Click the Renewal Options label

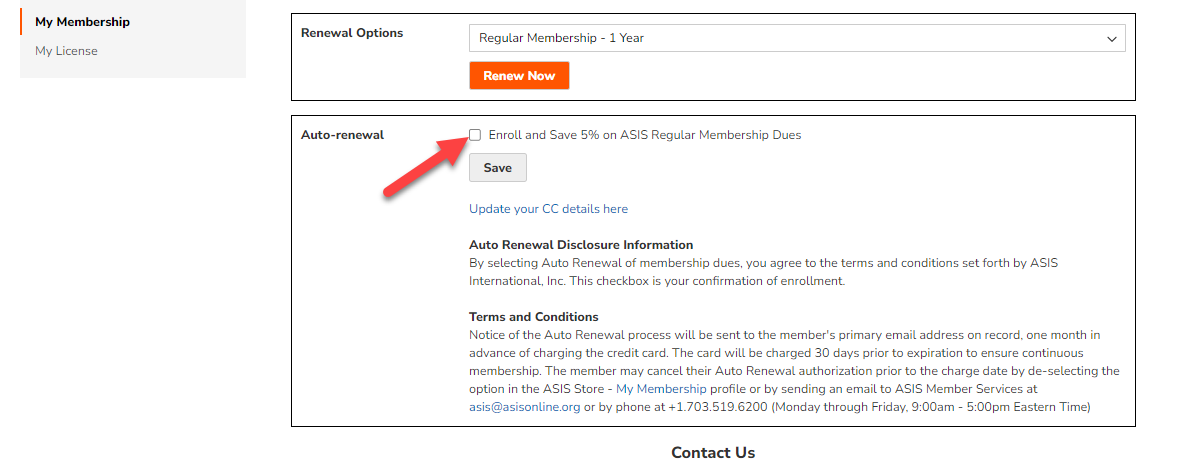tap(352, 33)
